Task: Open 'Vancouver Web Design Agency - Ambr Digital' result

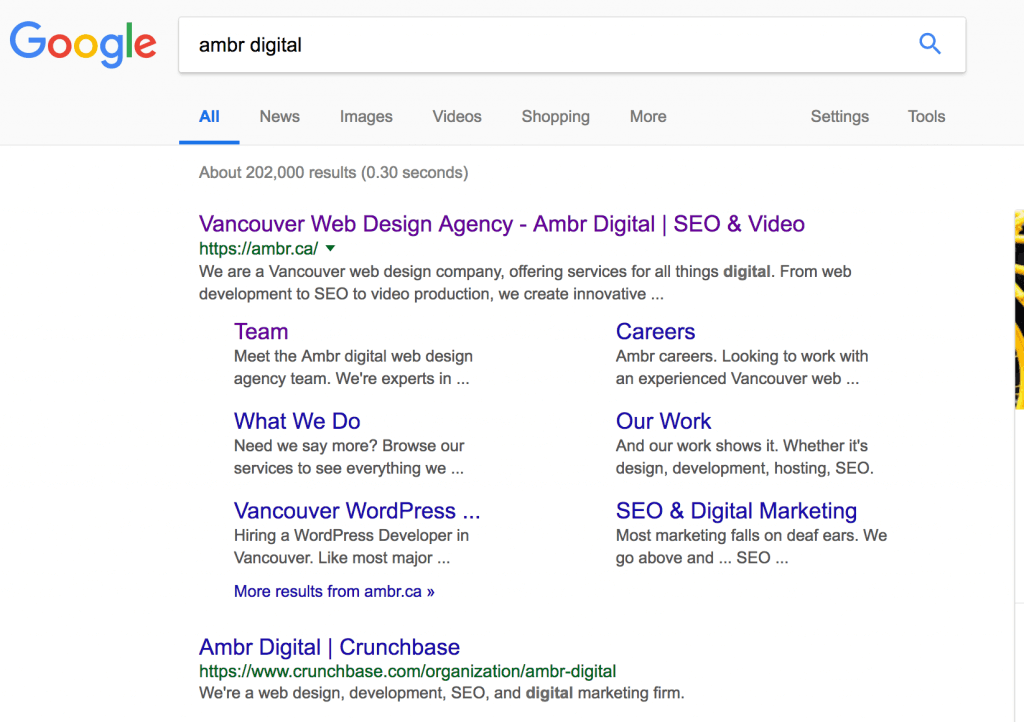Action: 502,224
